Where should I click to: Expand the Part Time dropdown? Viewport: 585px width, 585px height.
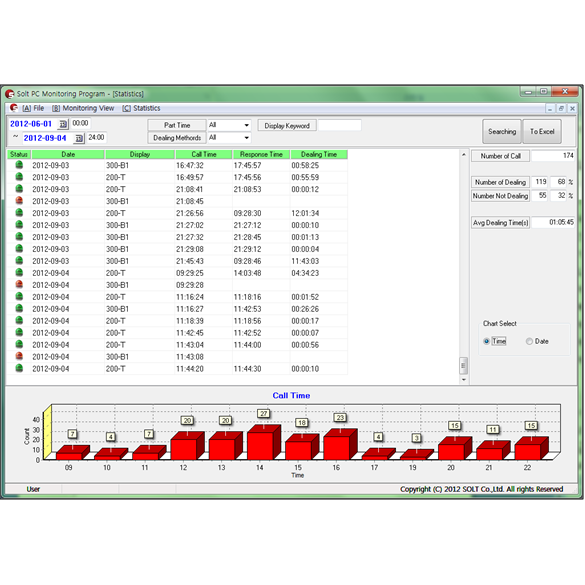click(229, 125)
